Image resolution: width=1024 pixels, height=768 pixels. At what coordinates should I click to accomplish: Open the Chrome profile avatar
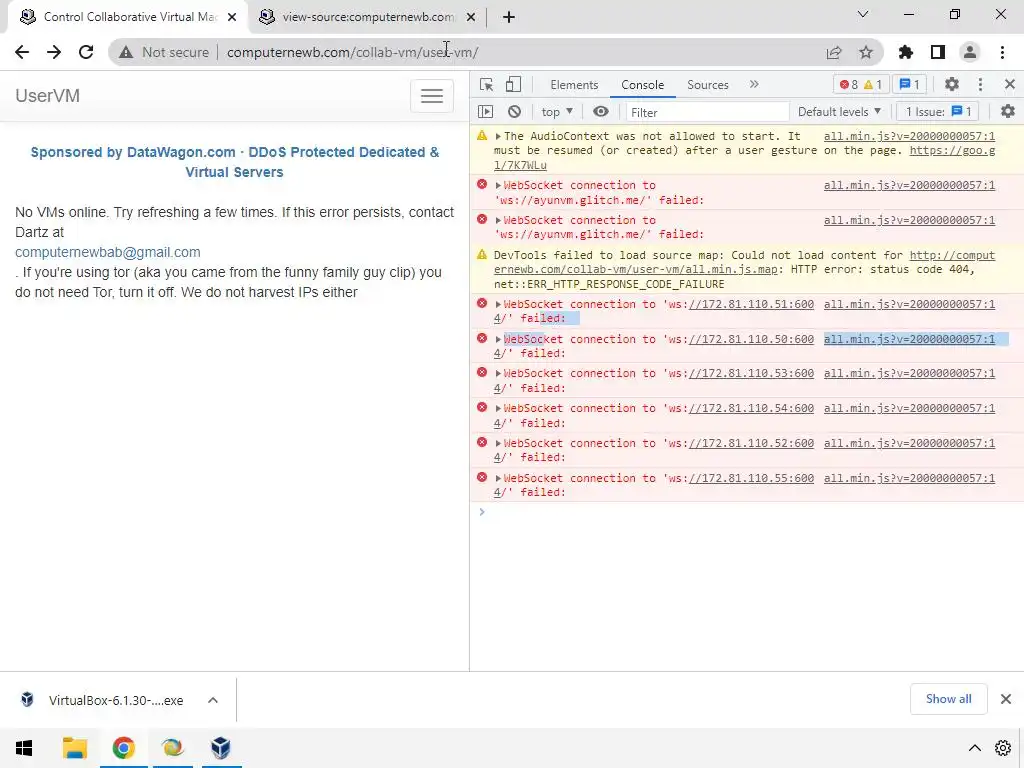[970, 52]
